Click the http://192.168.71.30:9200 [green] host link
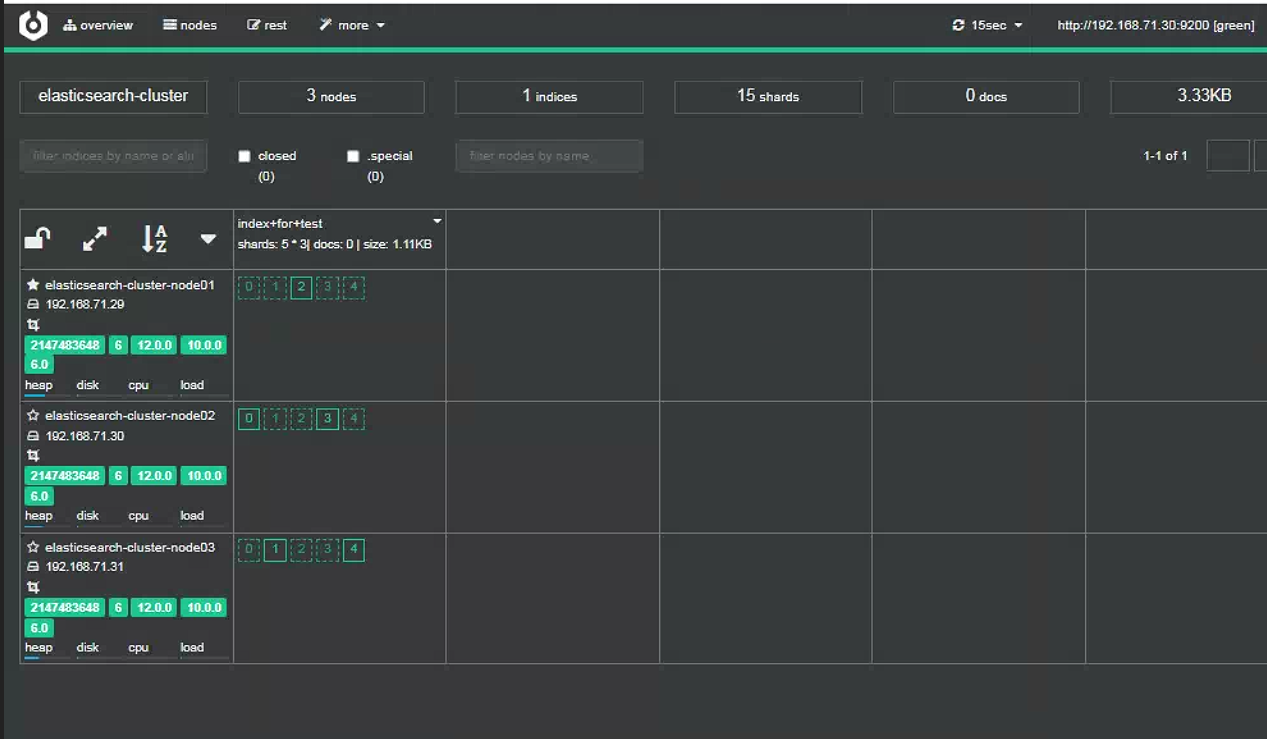Screen dimensions: 1267x739 point(1156,25)
